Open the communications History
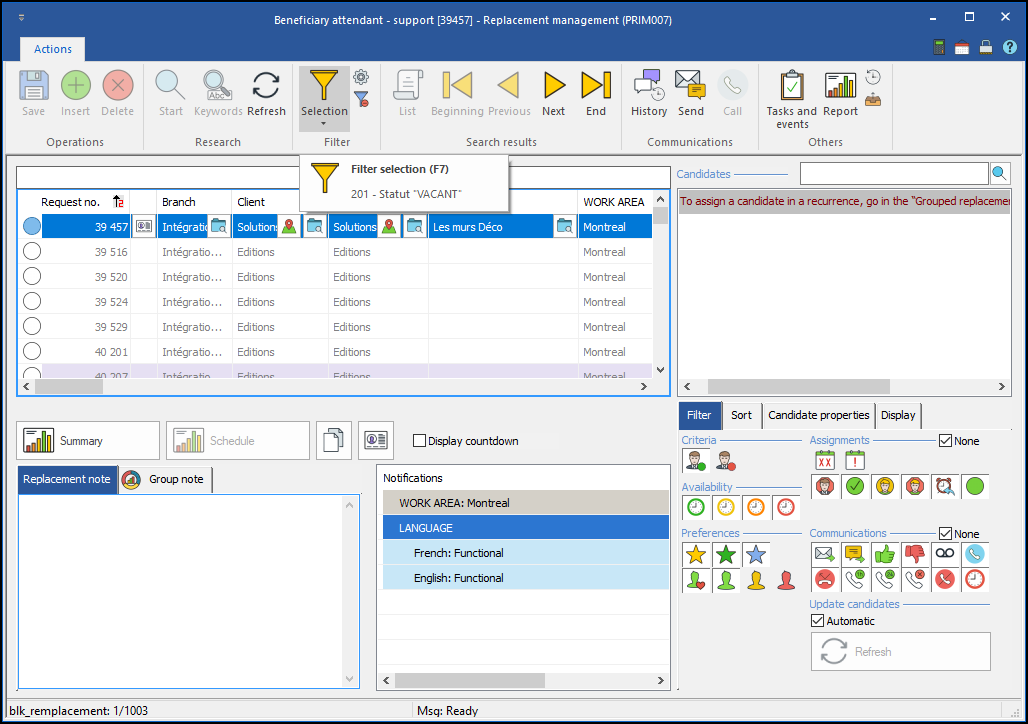 pyautogui.click(x=649, y=94)
